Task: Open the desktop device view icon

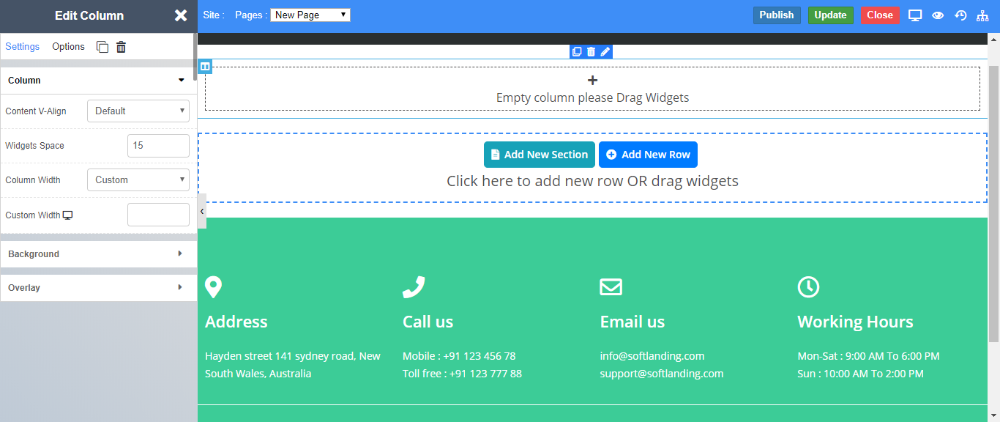Action: point(915,15)
